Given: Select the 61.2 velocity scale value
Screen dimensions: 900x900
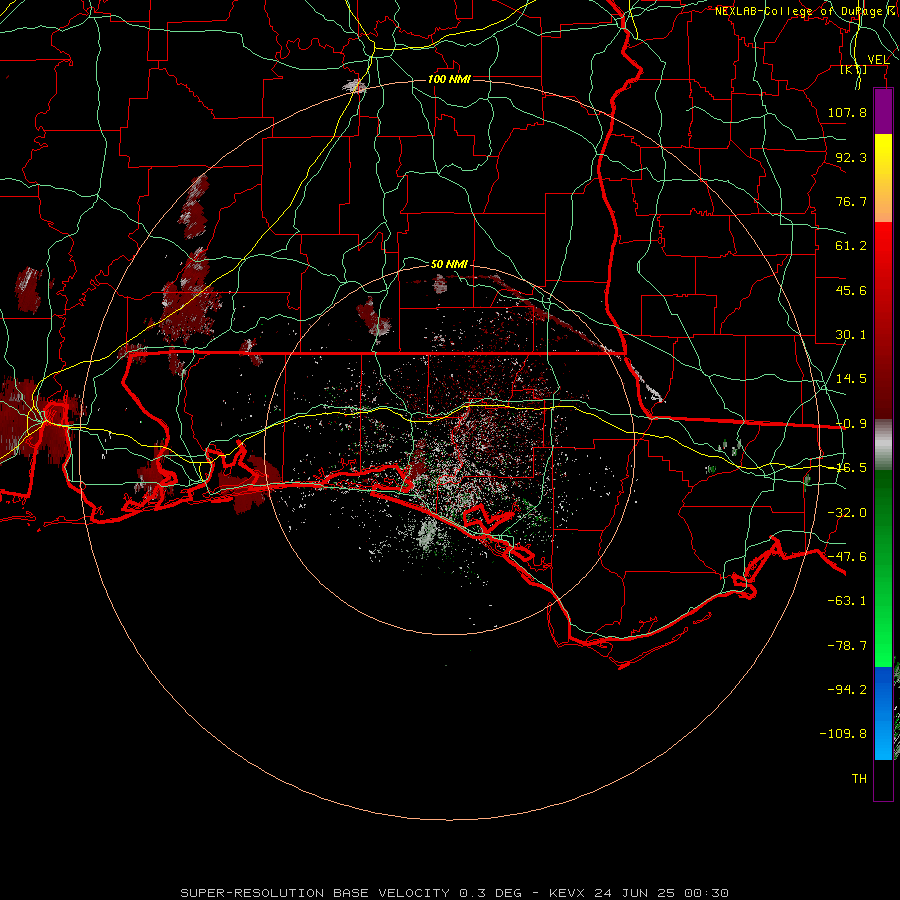Looking at the screenshot, I should pos(851,246).
